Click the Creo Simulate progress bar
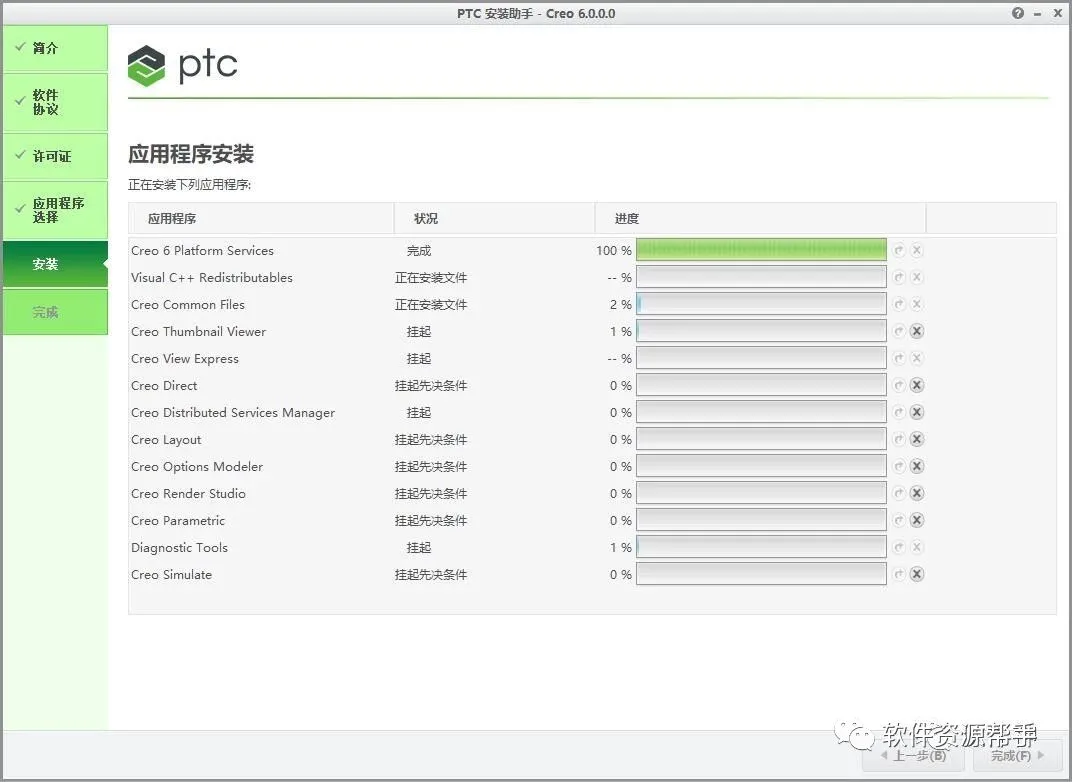The height and width of the screenshot is (782, 1072). point(761,574)
